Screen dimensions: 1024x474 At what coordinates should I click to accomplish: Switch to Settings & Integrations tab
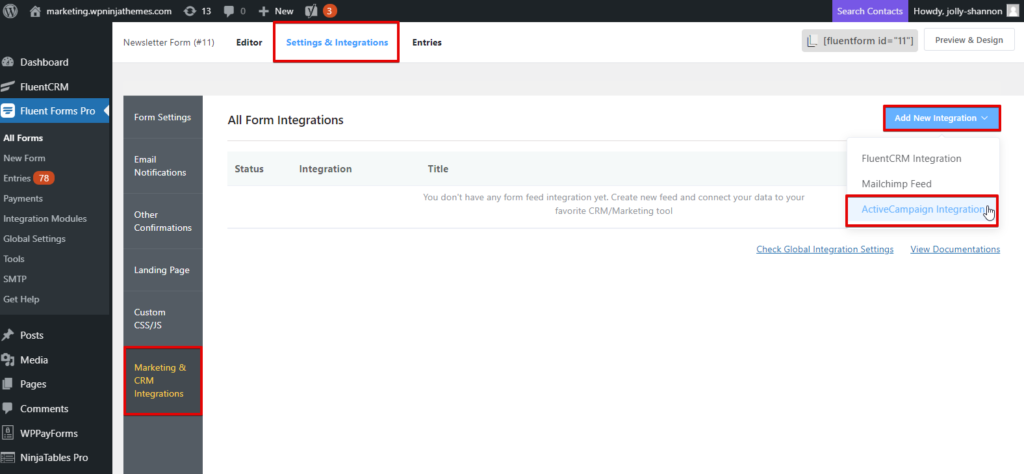336,42
